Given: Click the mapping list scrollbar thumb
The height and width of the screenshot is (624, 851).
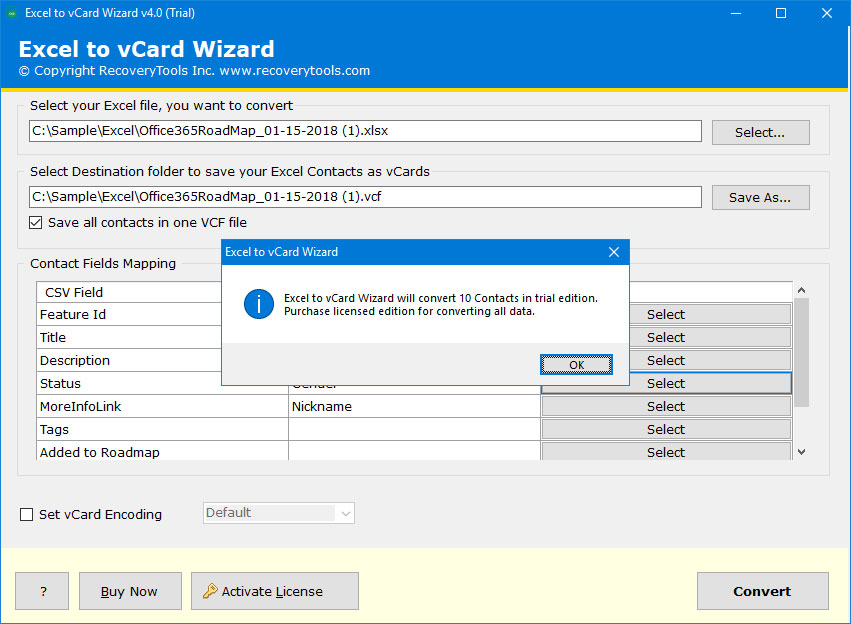Looking at the screenshot, I should [x=801, y=353].
